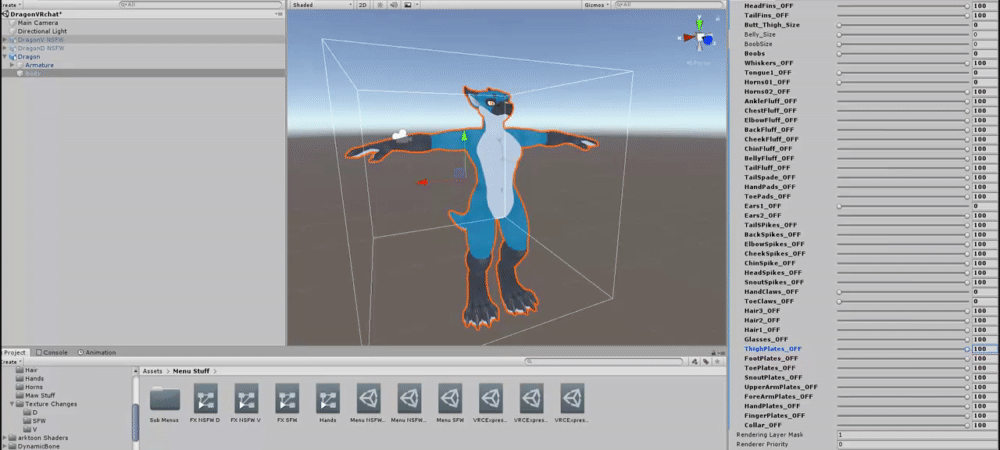Select the Hands folder in project tree

(x=29, y=379)
